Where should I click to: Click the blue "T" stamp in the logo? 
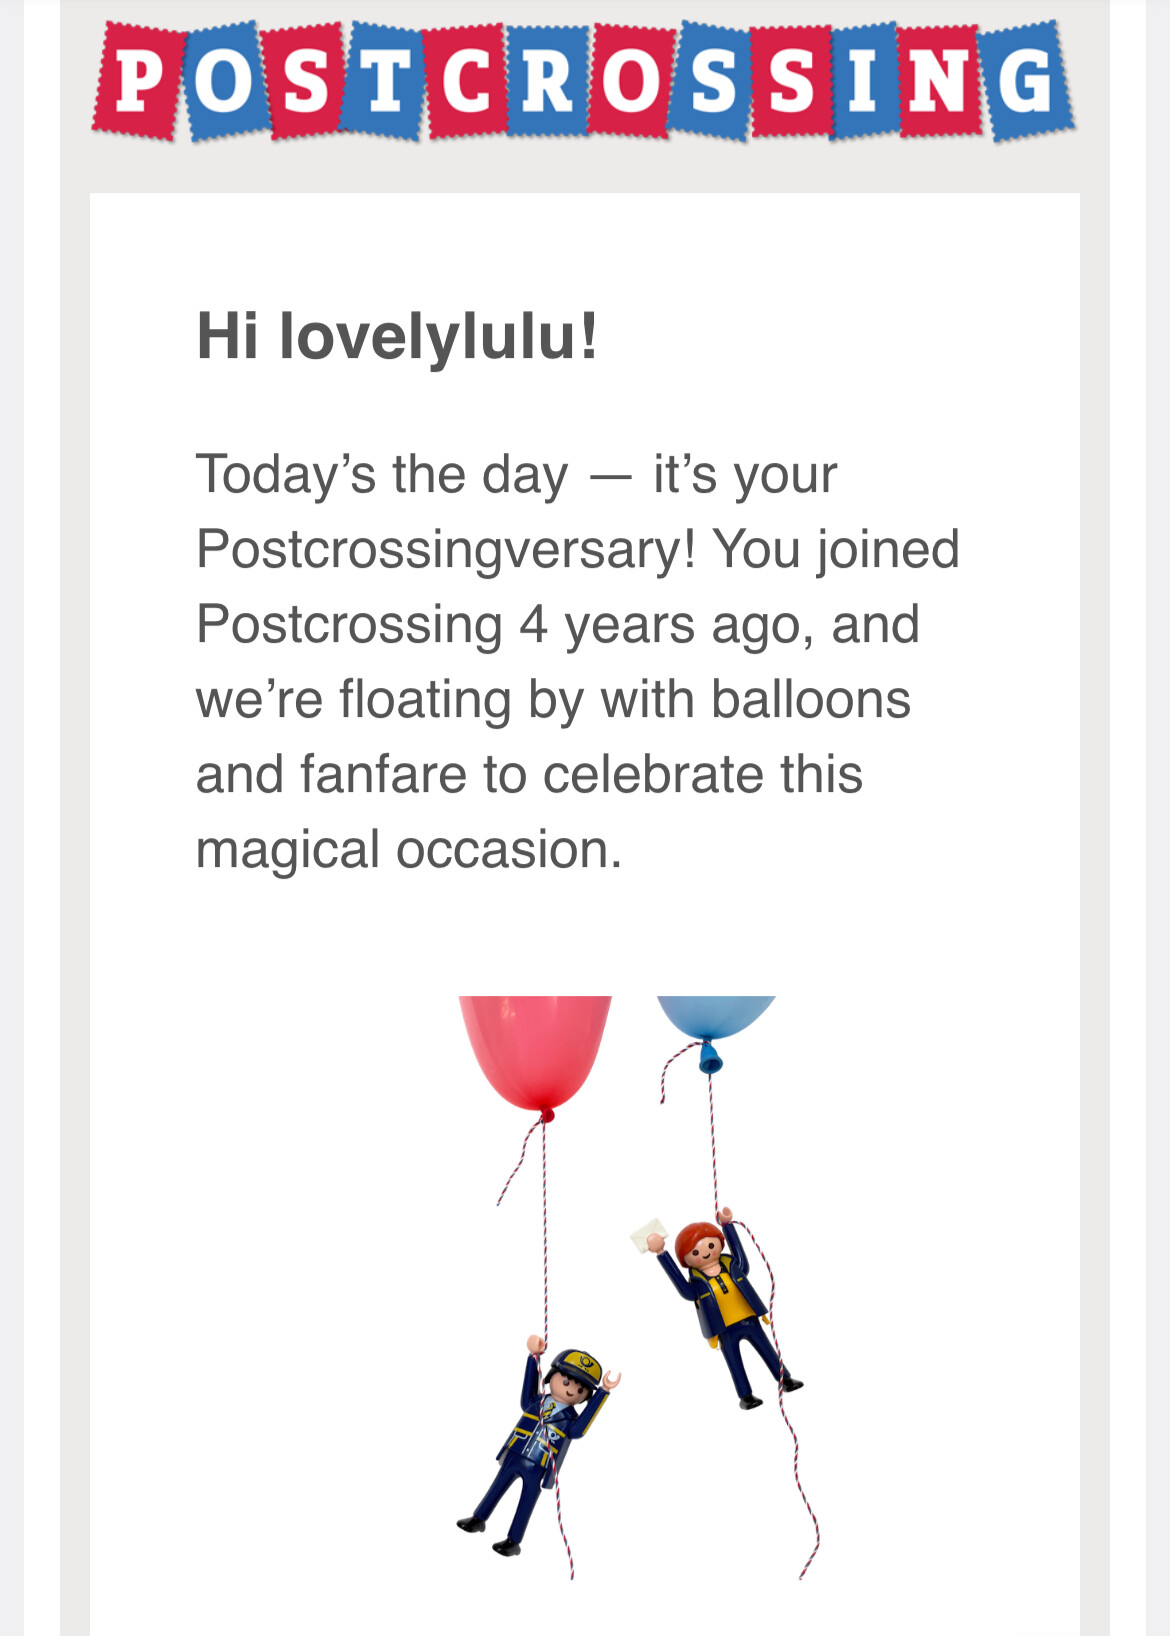(x=384, y=82)
